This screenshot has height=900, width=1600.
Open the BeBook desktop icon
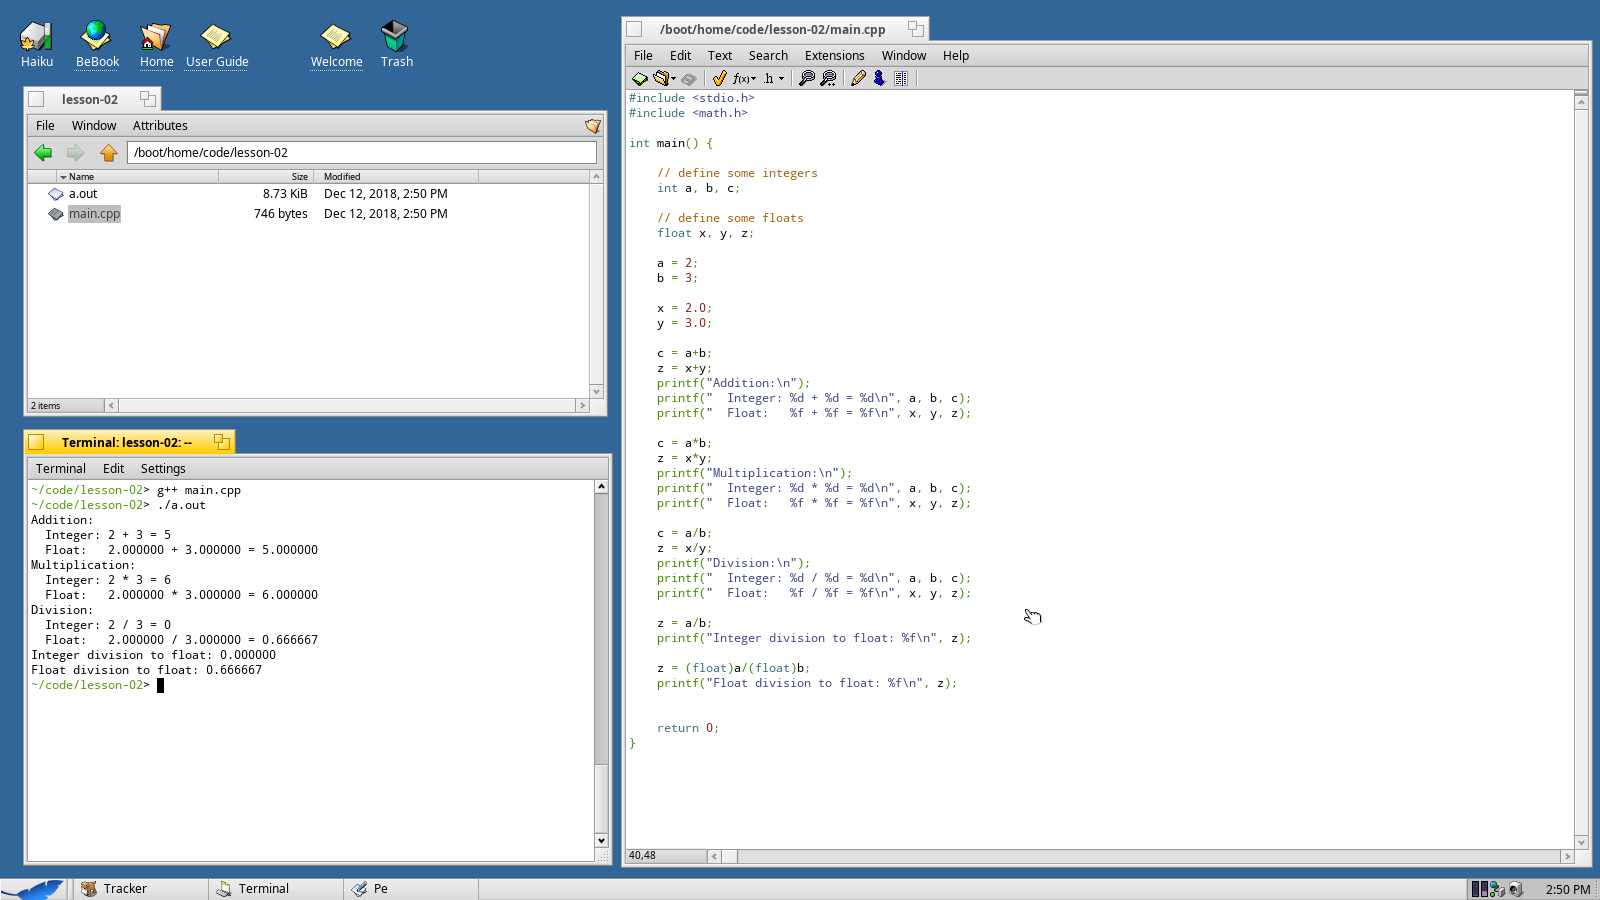97,45
